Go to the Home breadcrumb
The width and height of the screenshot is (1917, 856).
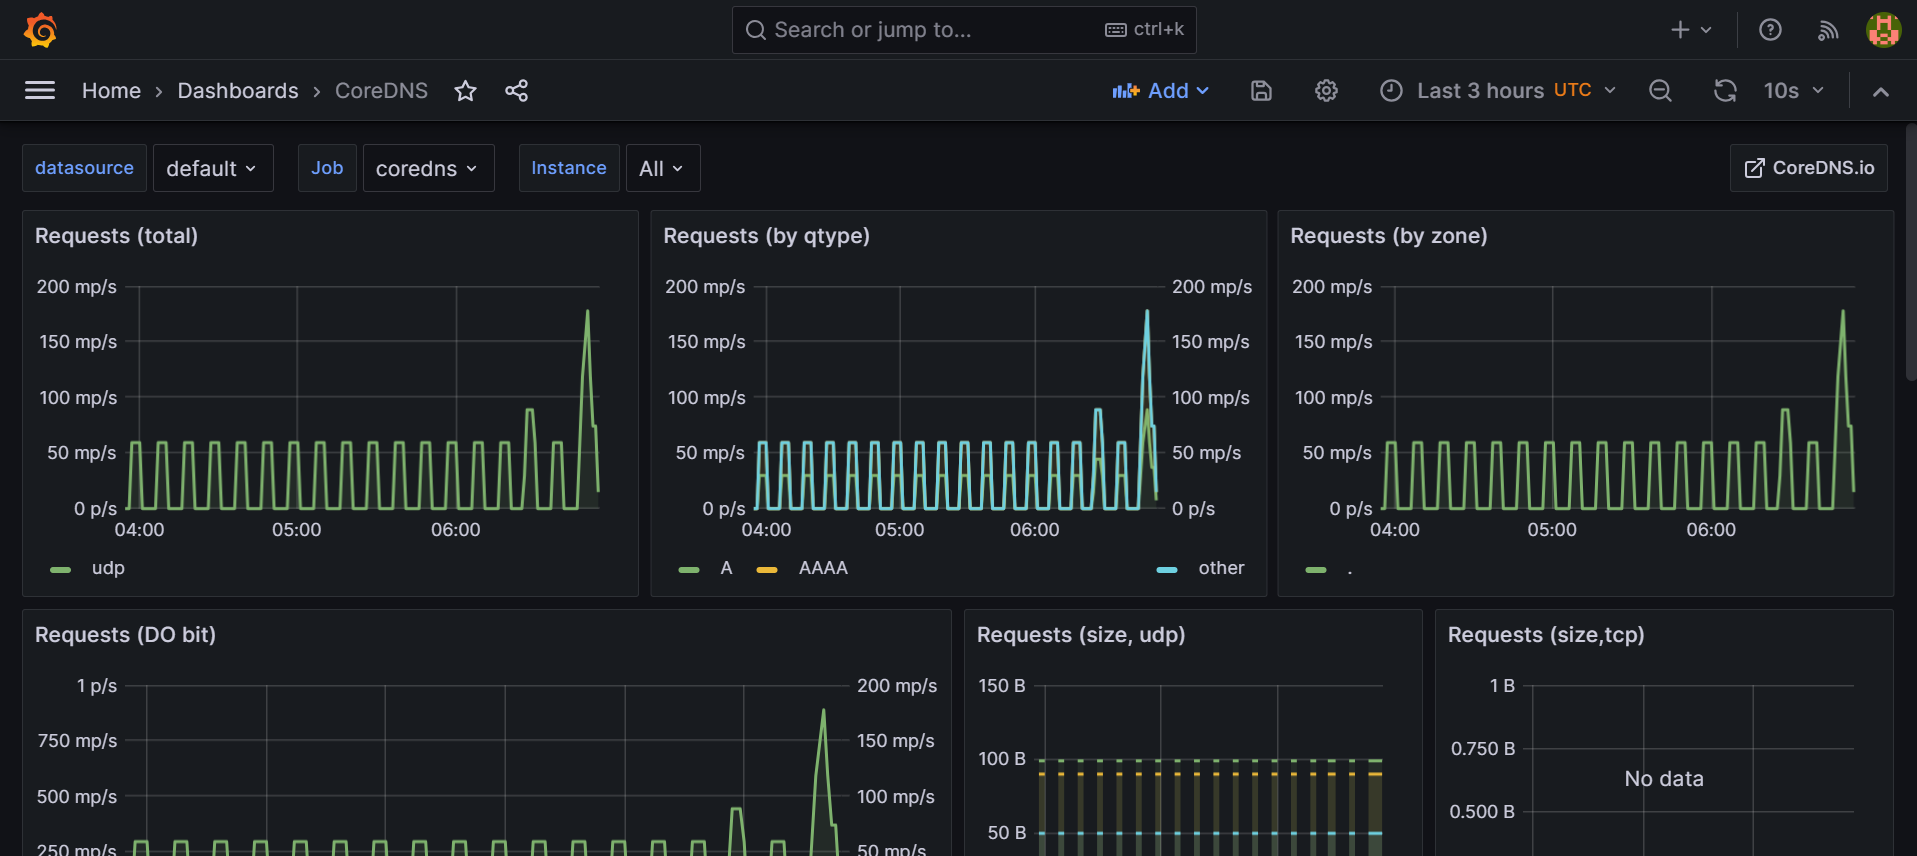[x=111, y=91]
